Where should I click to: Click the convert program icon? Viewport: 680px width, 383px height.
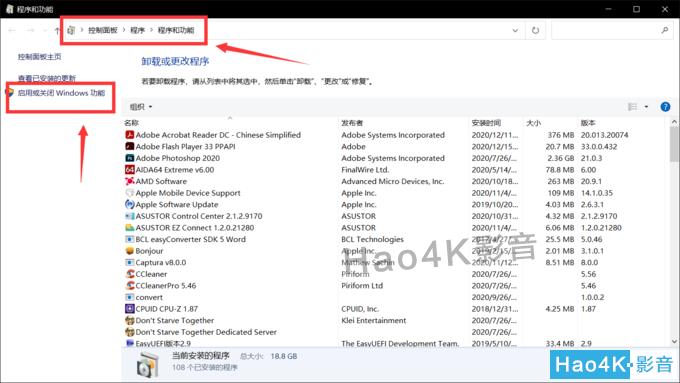[129, 297]
